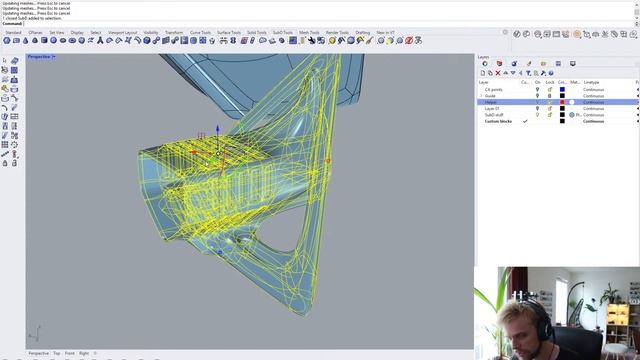The height and width of the screenshot is (360, 640).
Task: Change red color swatch of selected layer
Action: coord(562,102)
